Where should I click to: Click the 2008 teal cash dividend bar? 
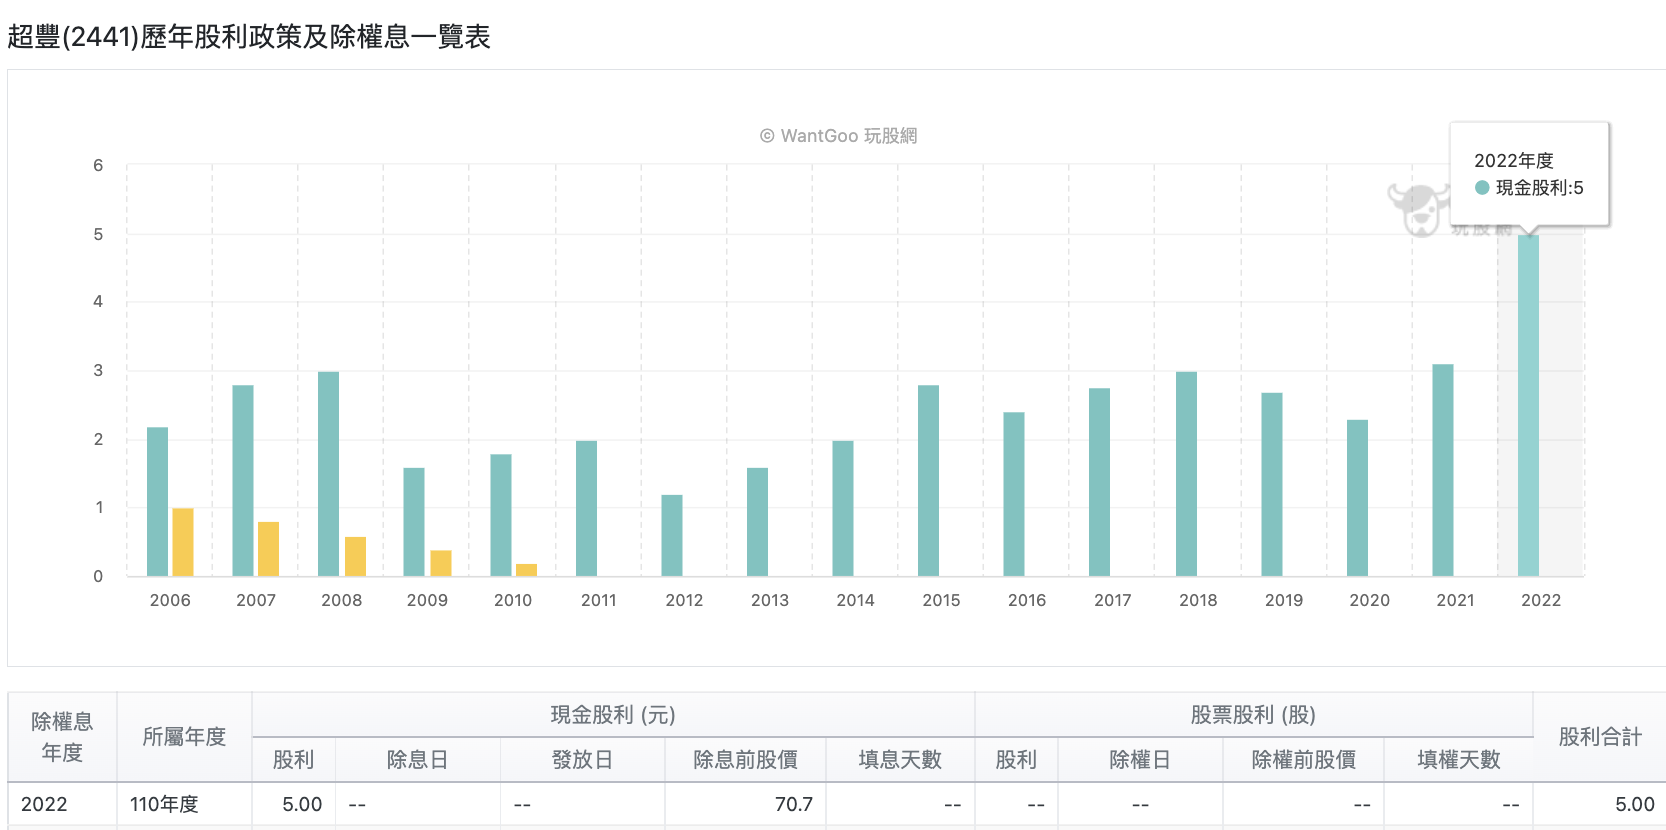(x=328, y=474)
